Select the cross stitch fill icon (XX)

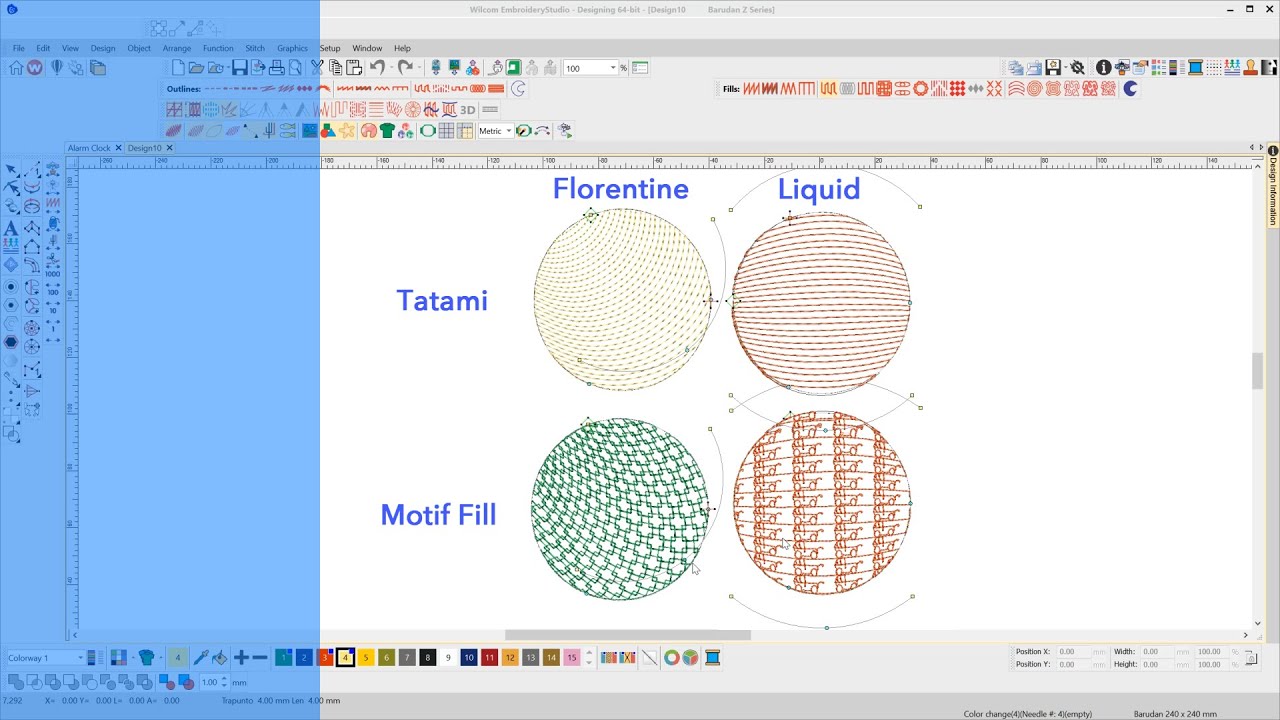pyautogui.click(x=994, y=89)
